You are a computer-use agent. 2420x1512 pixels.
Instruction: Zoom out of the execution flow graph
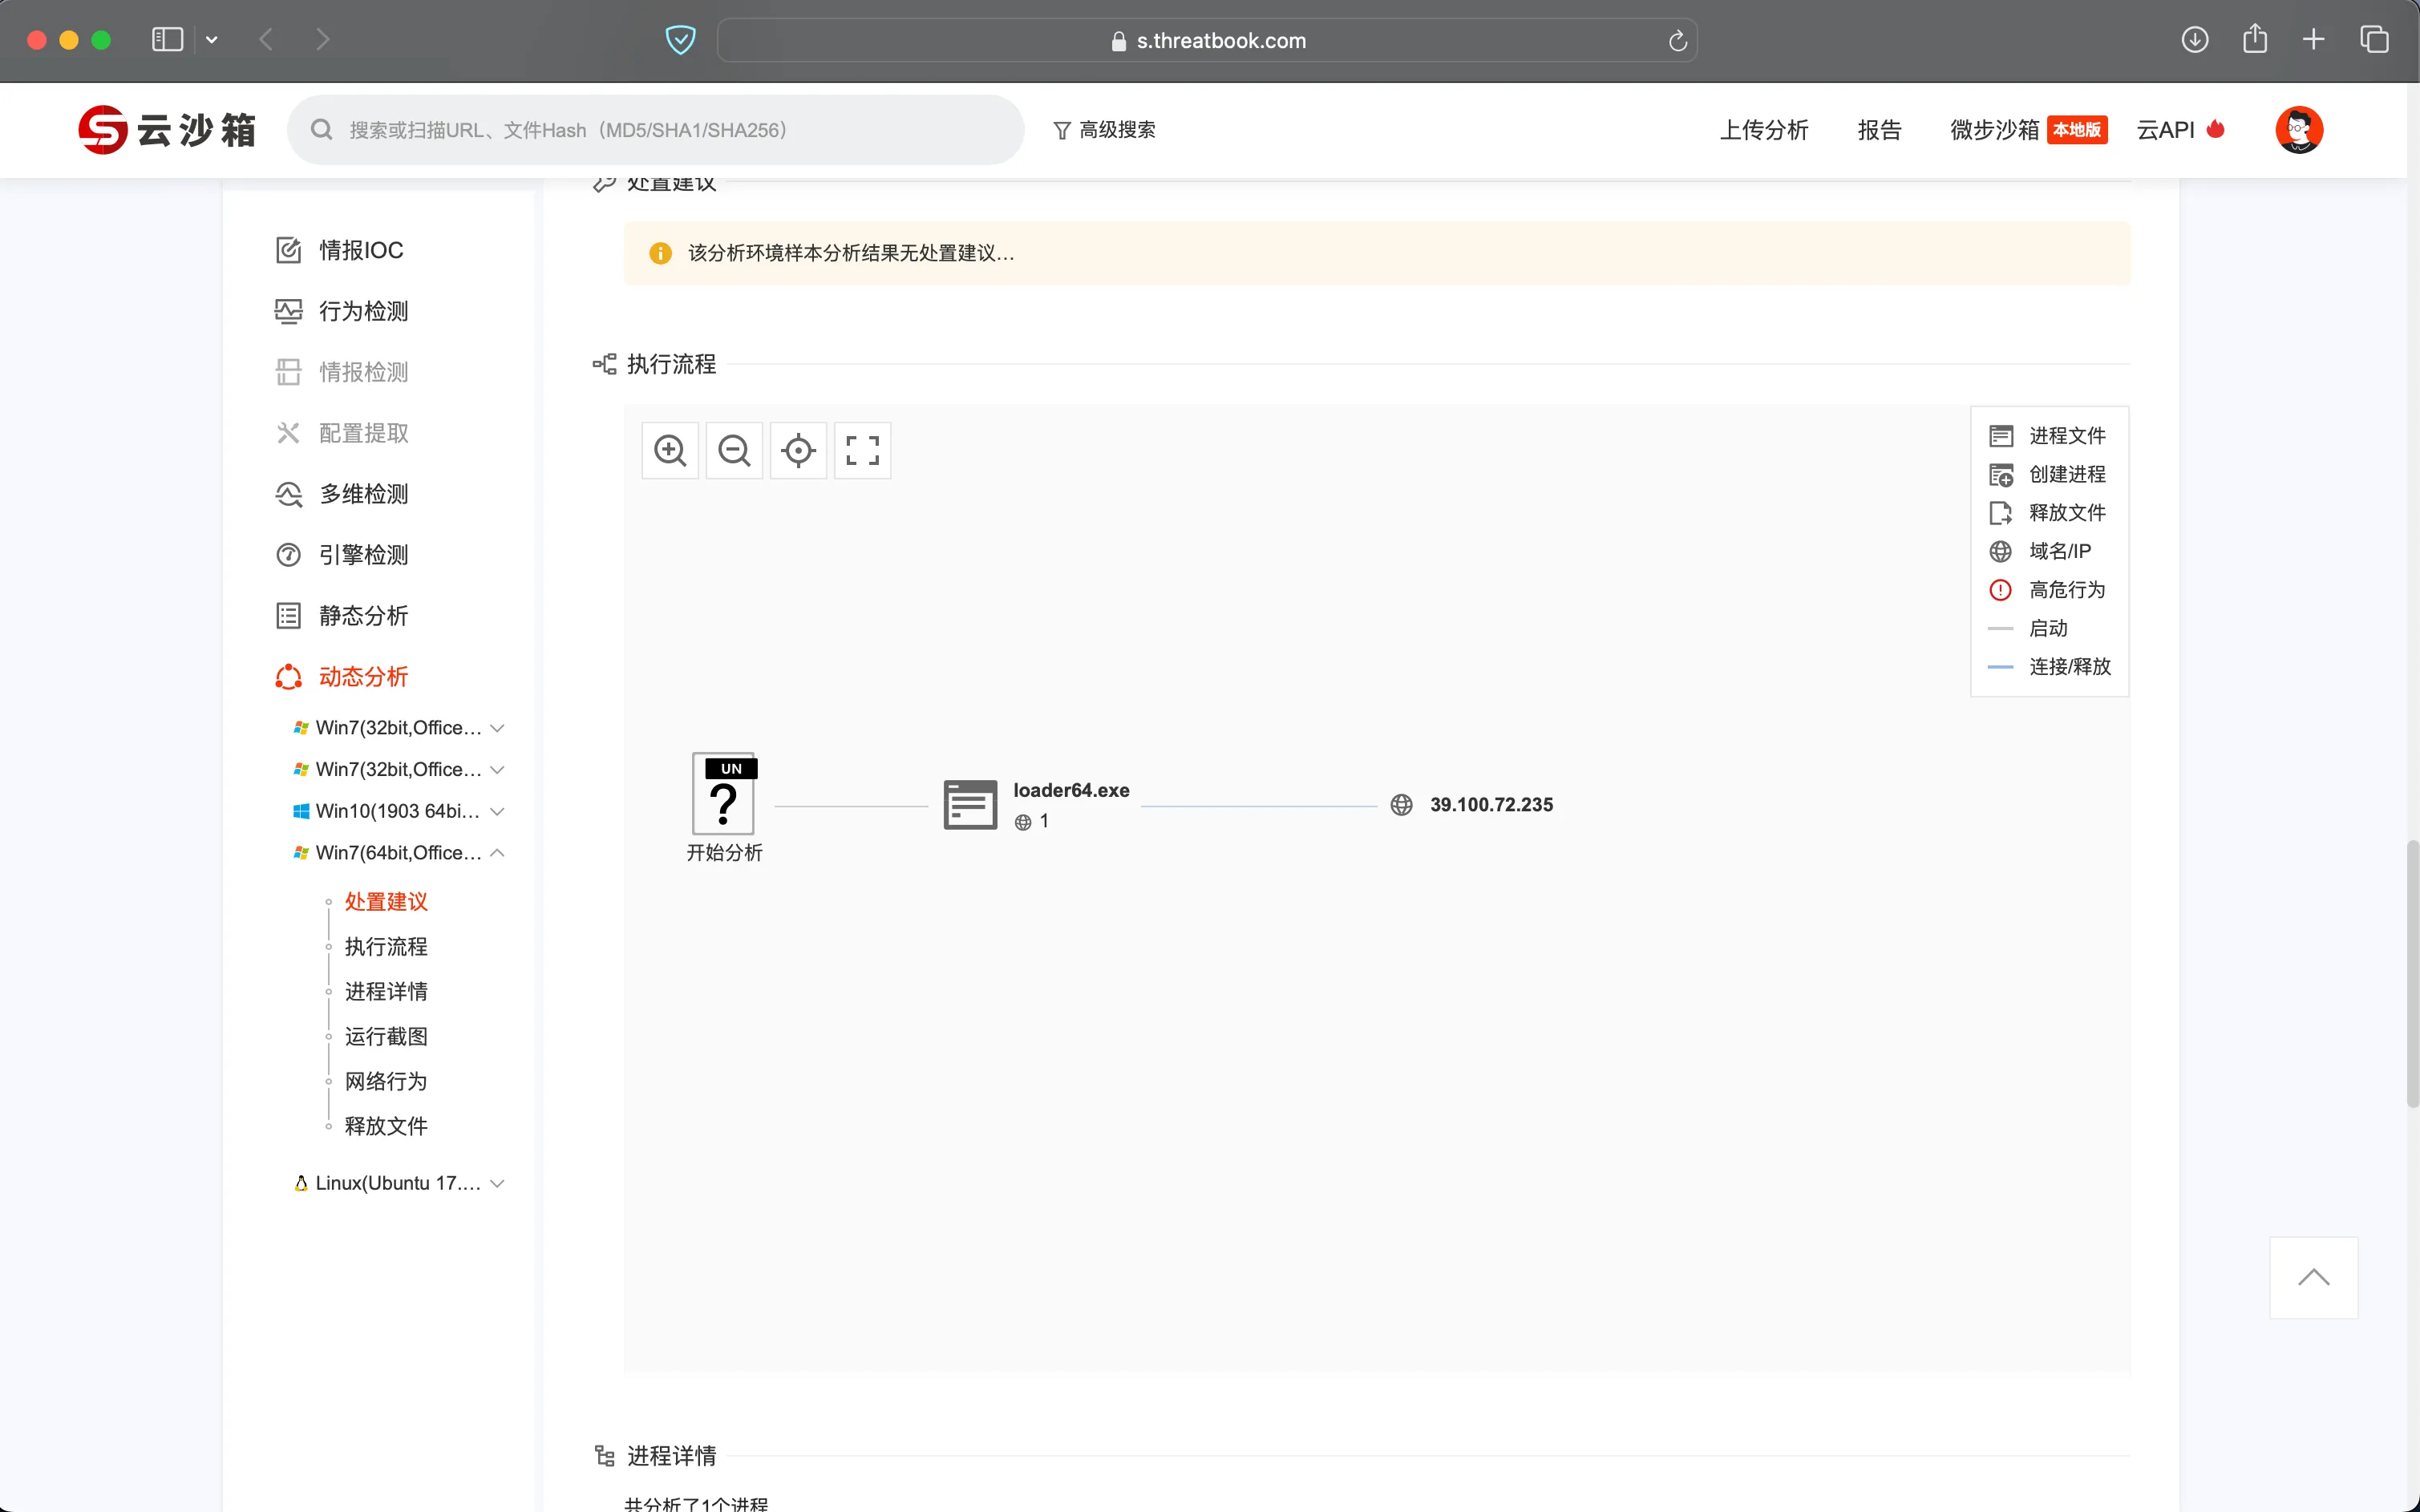click(x=734, y=451)
